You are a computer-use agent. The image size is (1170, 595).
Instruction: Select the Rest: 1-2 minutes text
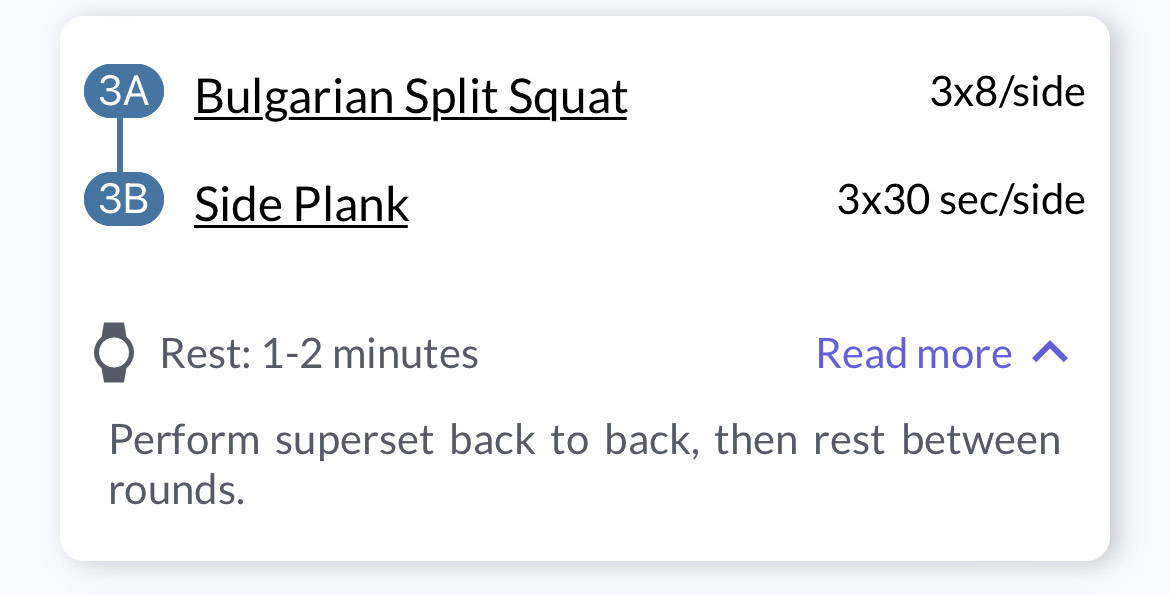319,353
